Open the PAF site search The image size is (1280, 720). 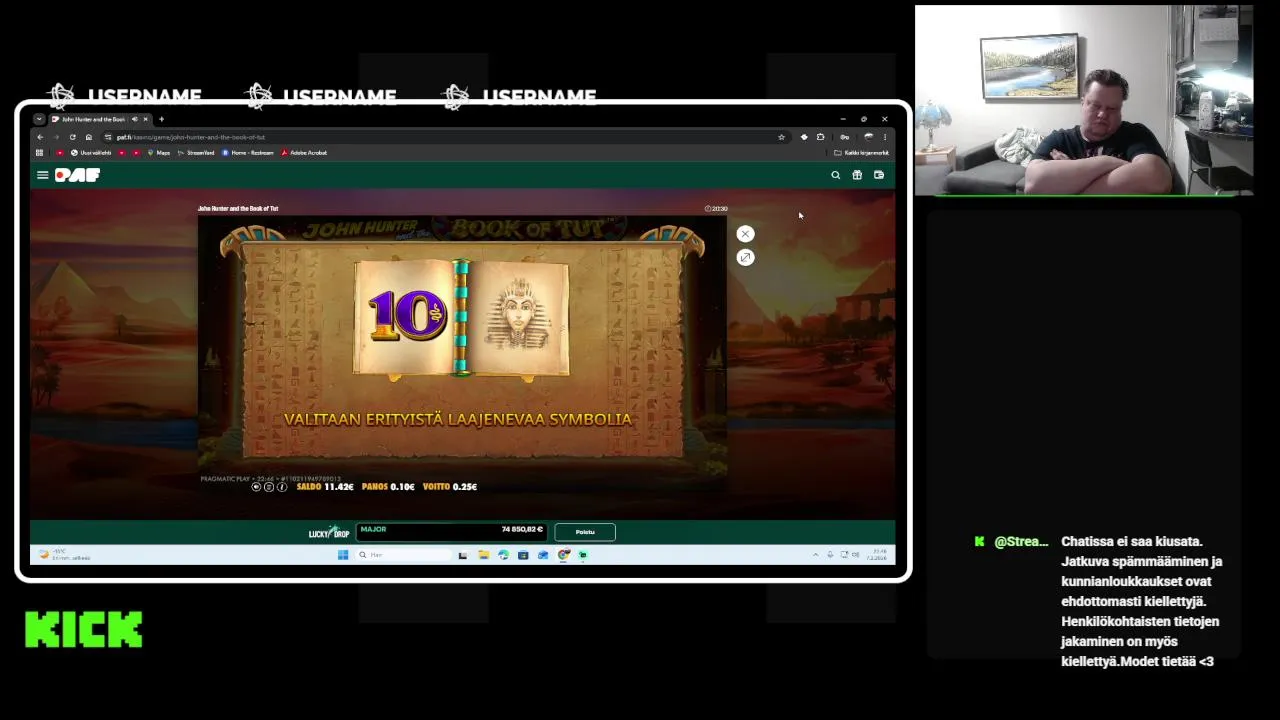pyautogui.click(x=836, y=175)
